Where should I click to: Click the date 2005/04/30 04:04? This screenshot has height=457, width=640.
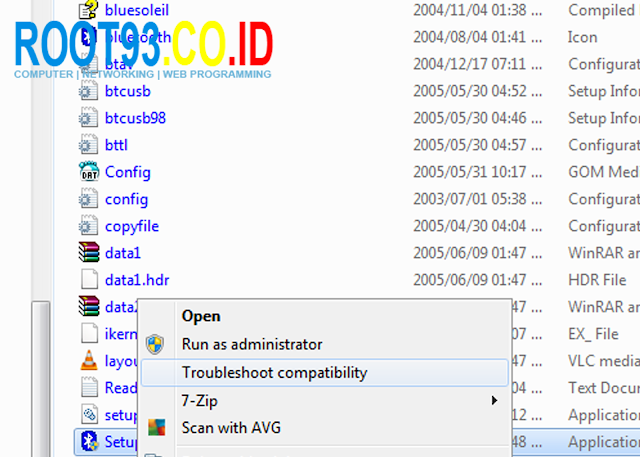click(478, 226)
